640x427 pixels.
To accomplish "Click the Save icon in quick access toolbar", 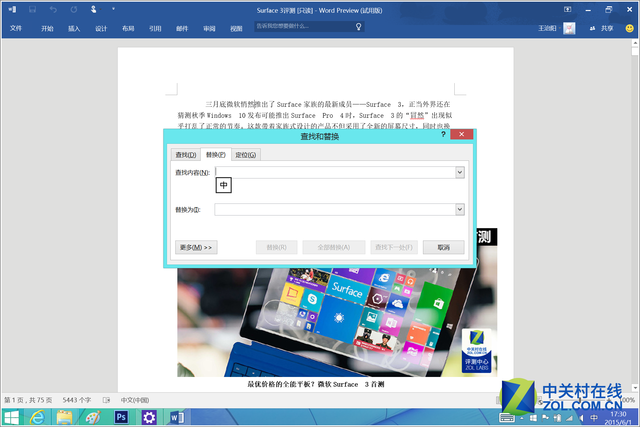I will click(x=32, y=9).
